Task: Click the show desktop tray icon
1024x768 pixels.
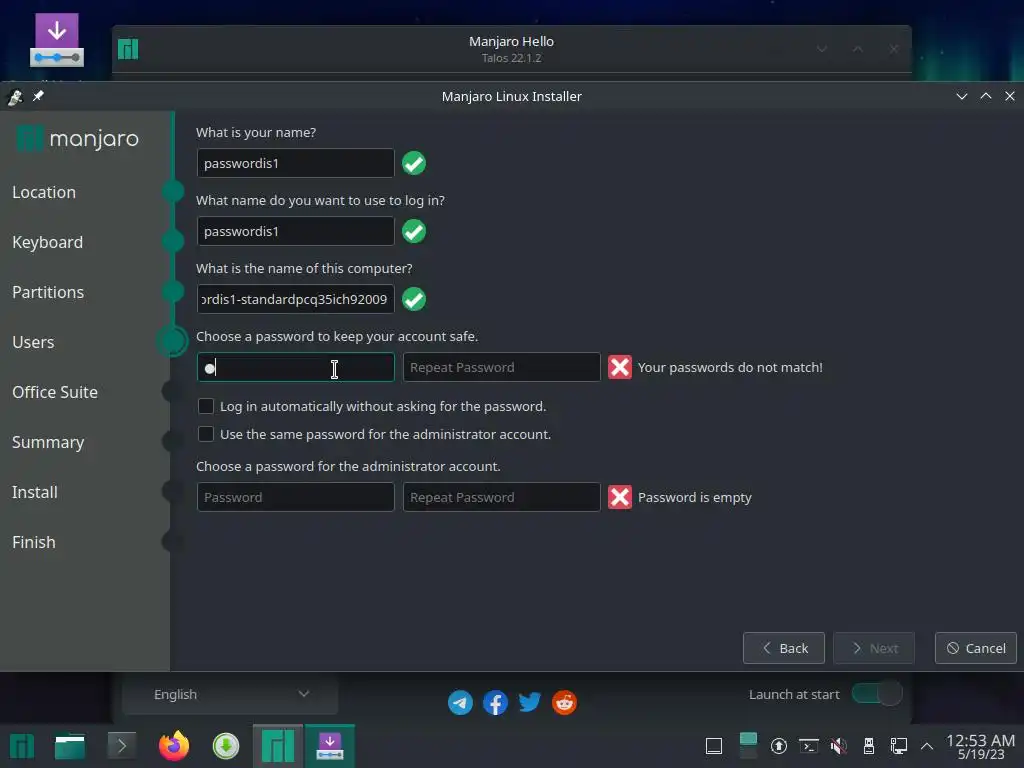Action: 714,746
